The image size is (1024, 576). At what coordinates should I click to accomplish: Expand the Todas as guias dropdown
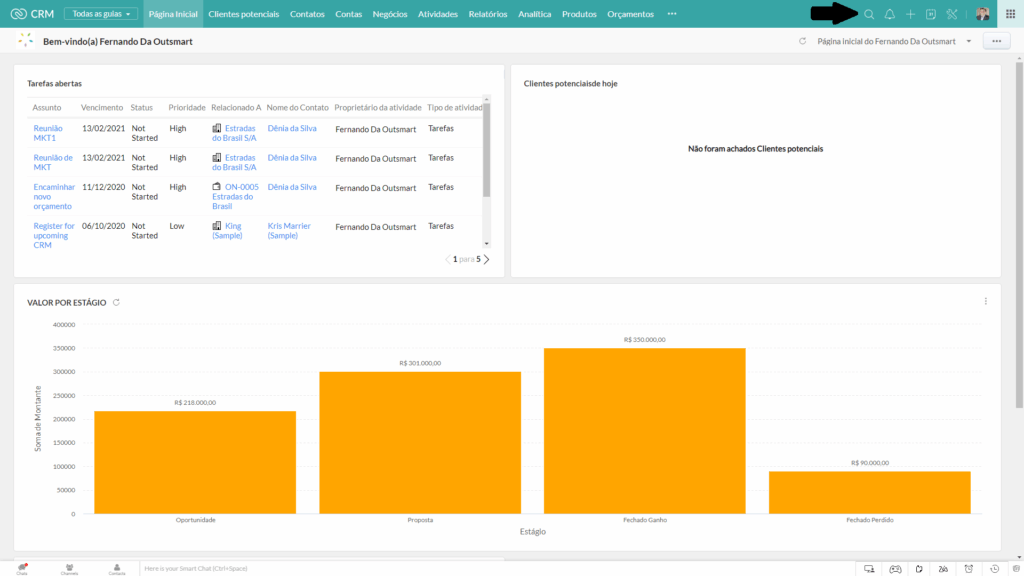[101, 14]
